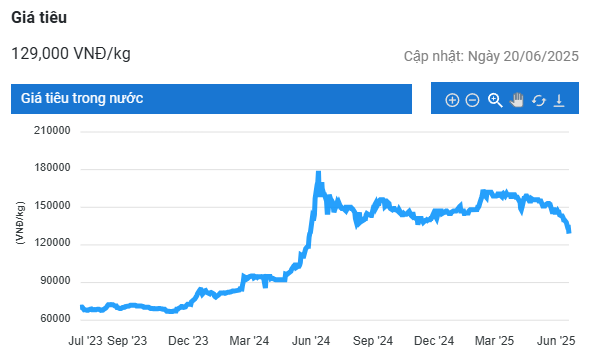Click the Mar '24 x-axis label
The image size is (591, 362).
pos(249,341)
